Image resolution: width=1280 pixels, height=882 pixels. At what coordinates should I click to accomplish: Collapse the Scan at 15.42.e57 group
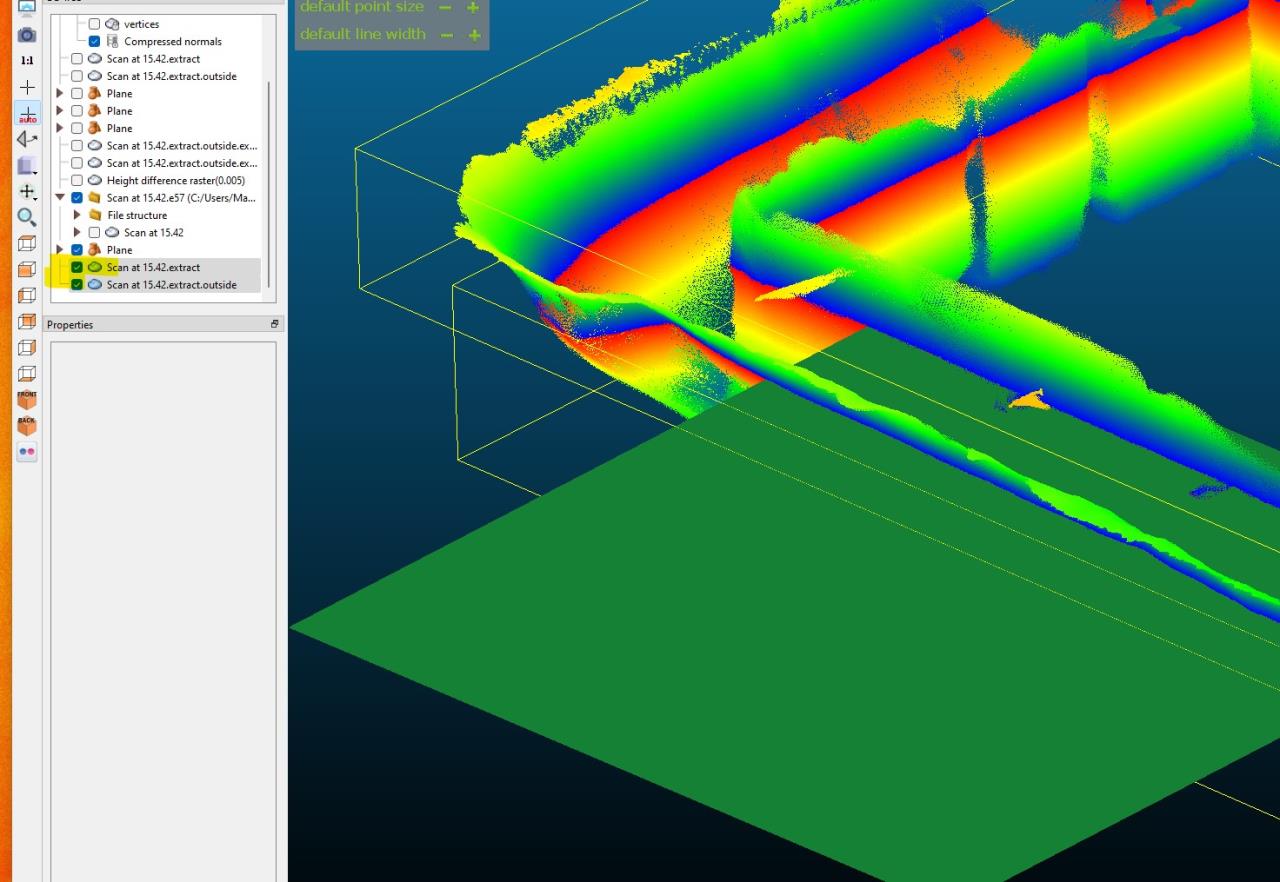point(60,198)
